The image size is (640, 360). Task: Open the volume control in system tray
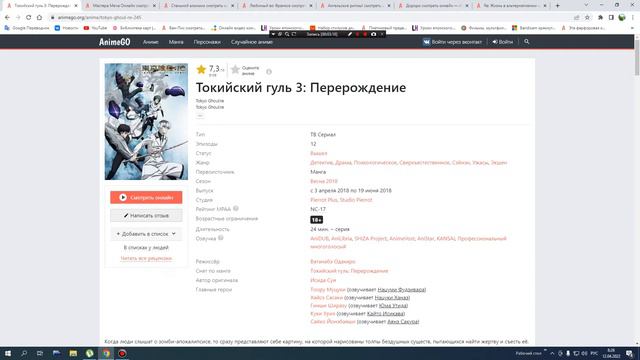click(x=584, y=353)
